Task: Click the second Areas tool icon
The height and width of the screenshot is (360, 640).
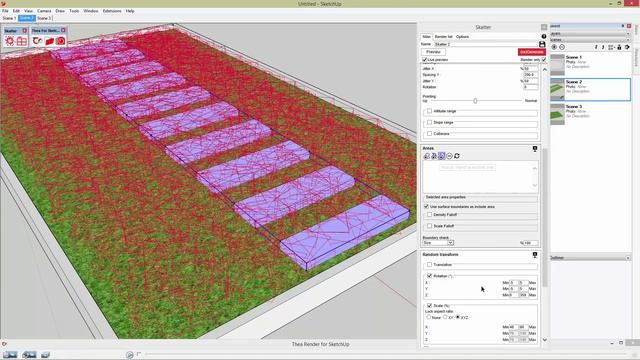Action: click(434, 156)
